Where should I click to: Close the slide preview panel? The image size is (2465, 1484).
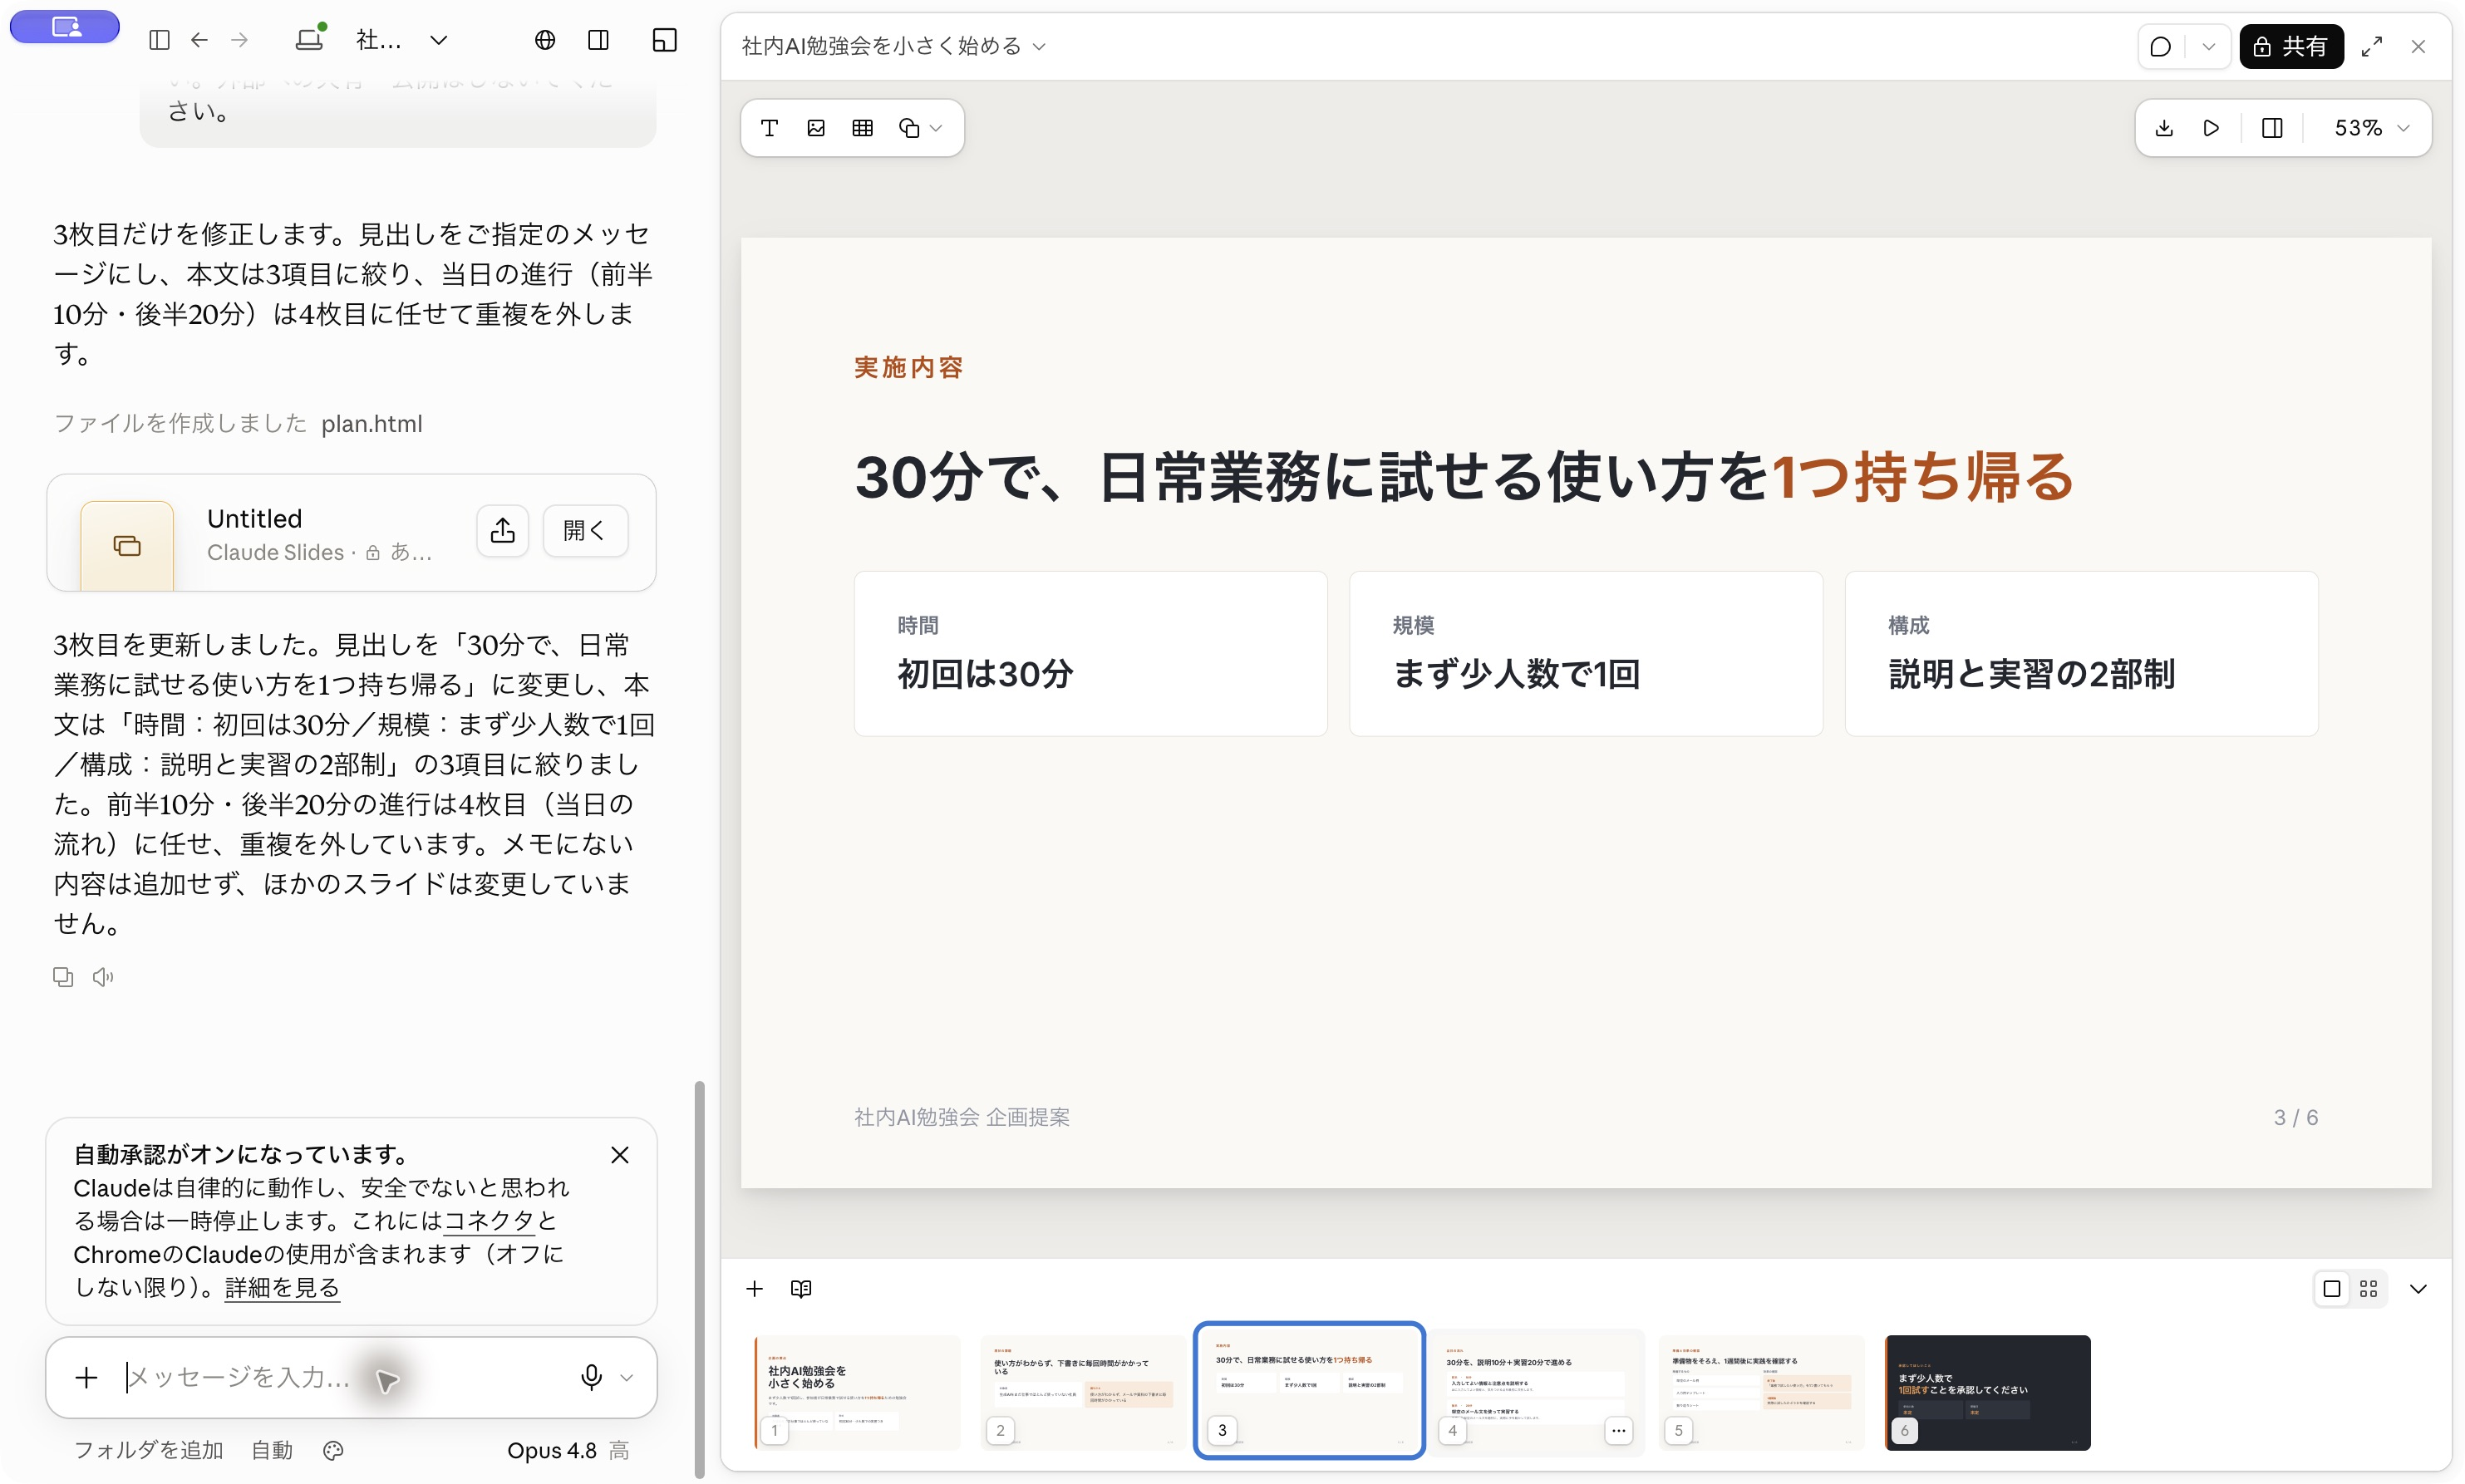(x=2418, y=46)
